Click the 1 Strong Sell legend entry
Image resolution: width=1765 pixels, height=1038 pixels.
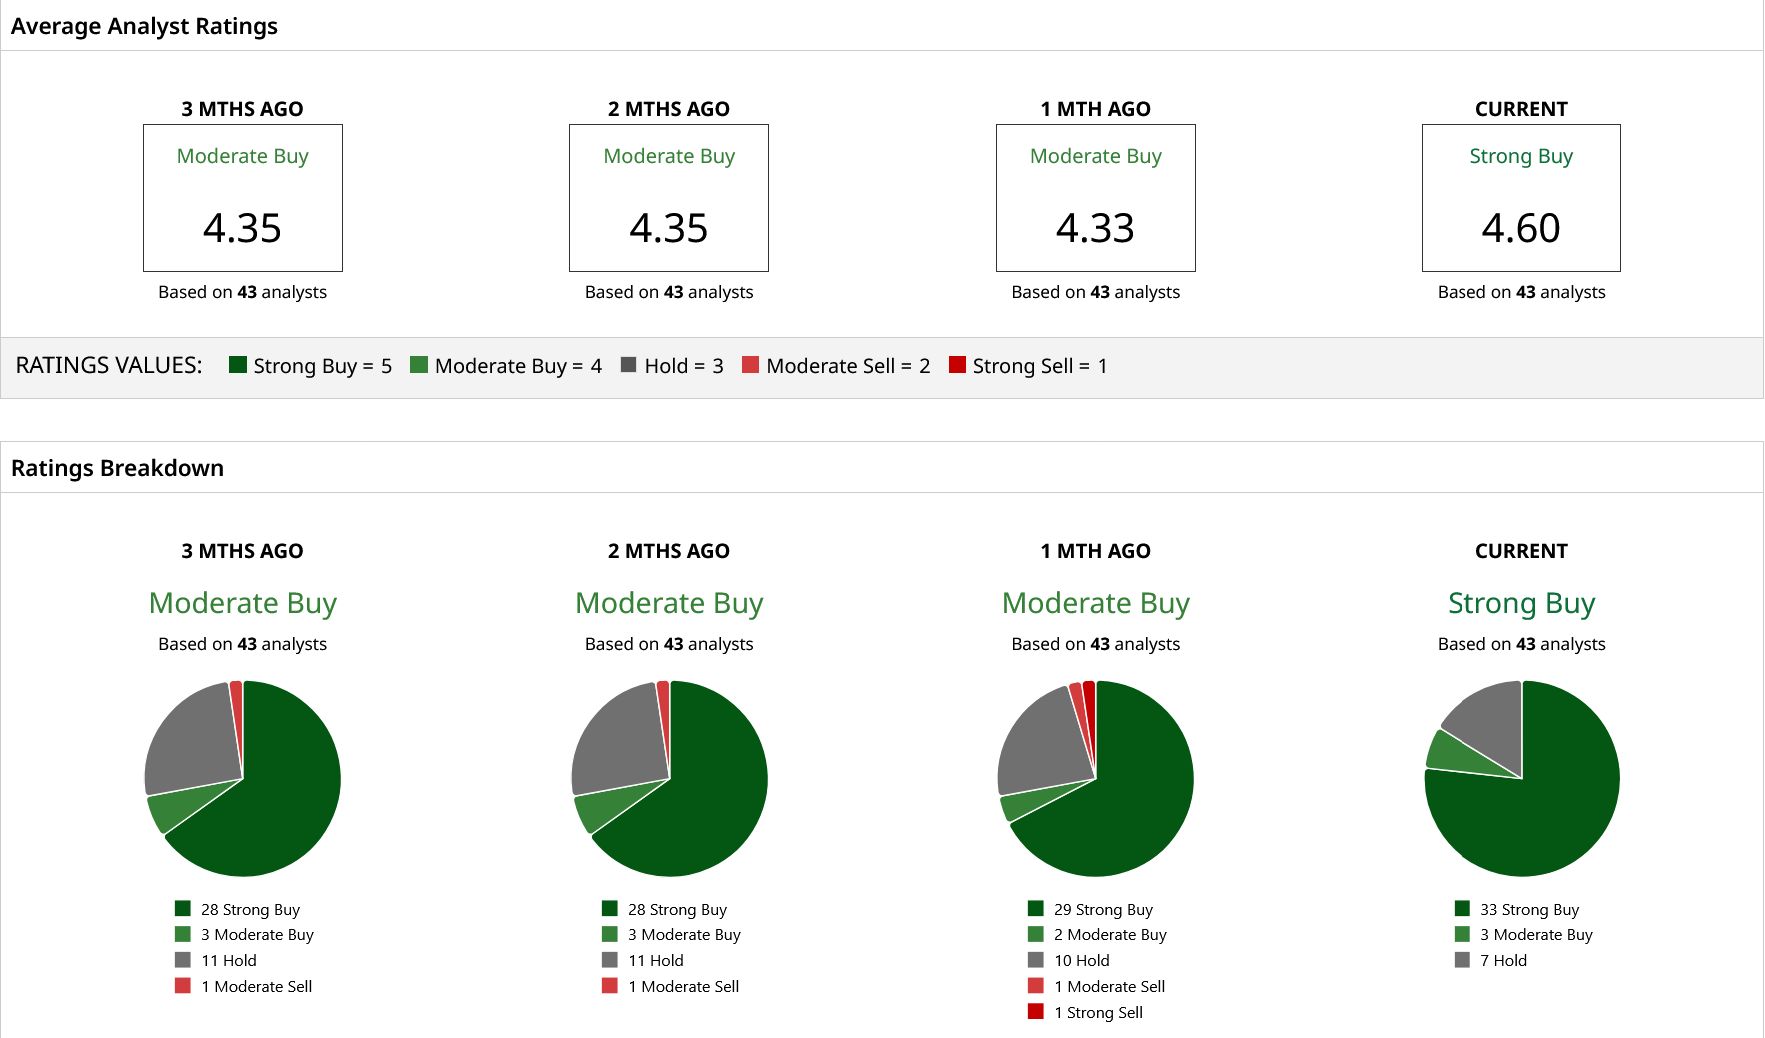(1085, 1012)
